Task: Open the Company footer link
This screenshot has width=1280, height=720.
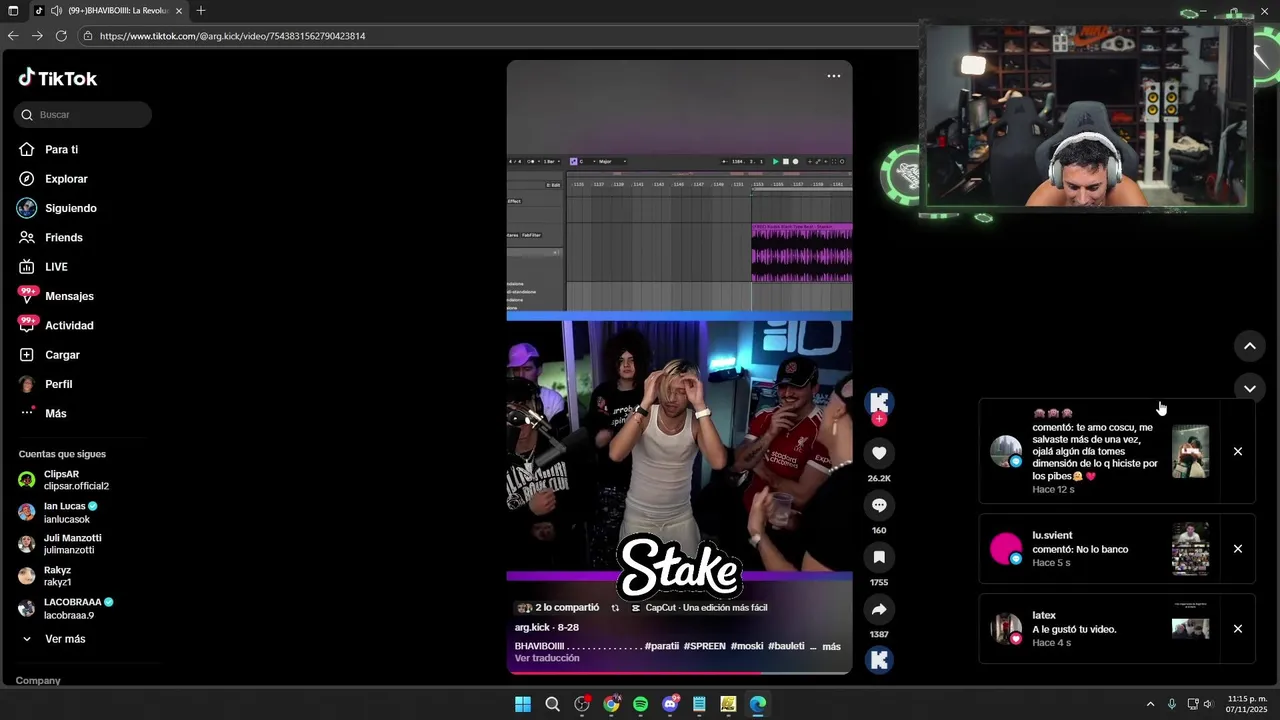Action: coord(38,680)
